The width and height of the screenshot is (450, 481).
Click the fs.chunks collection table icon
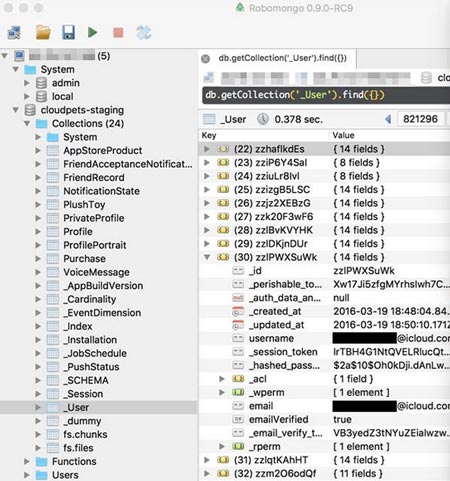[53, 434]
